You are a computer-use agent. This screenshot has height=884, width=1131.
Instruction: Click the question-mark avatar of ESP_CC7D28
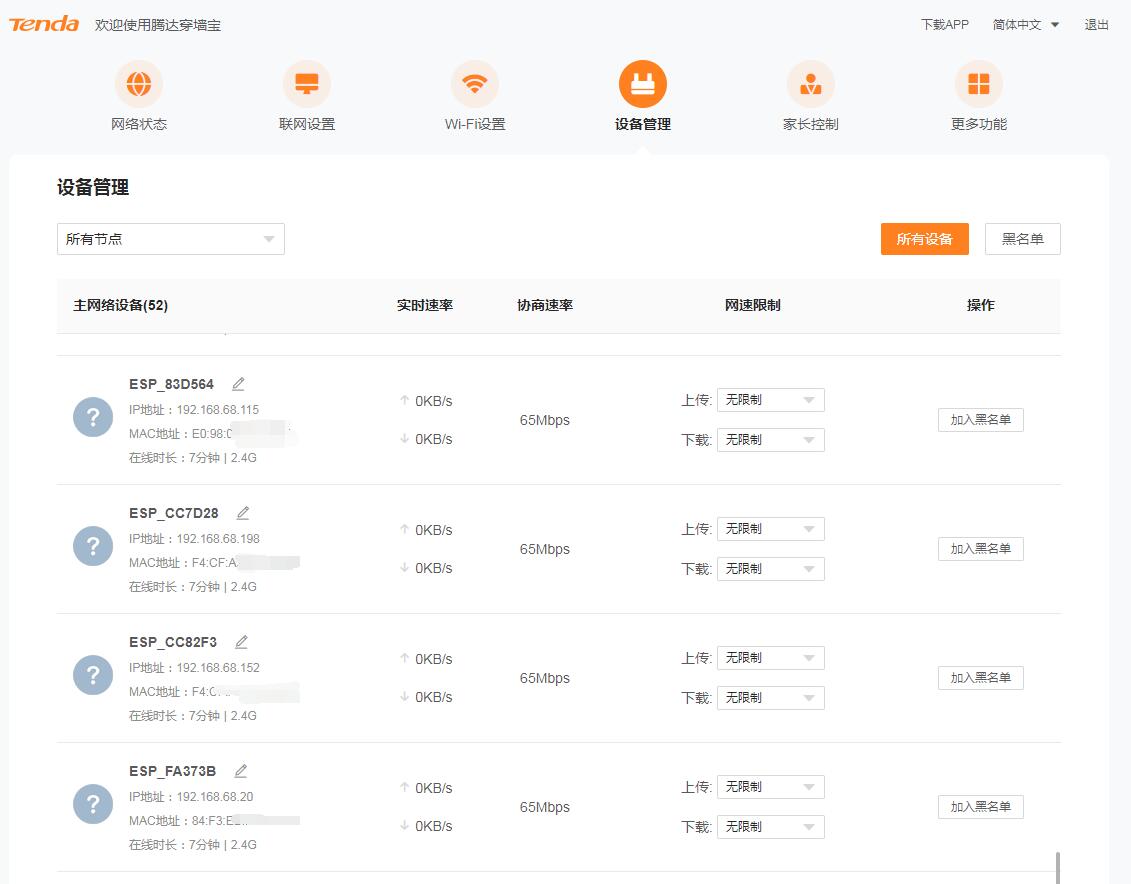tap(93, 546)
